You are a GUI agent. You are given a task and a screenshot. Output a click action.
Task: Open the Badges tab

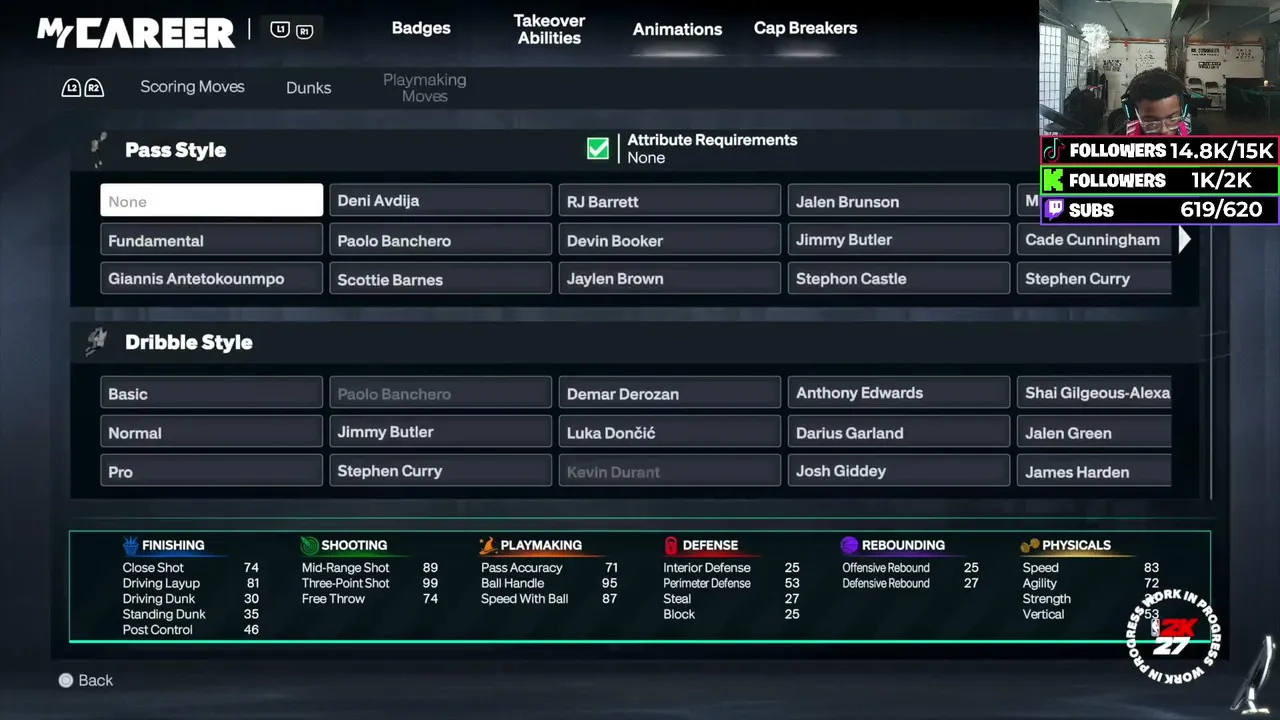[421, 28]
